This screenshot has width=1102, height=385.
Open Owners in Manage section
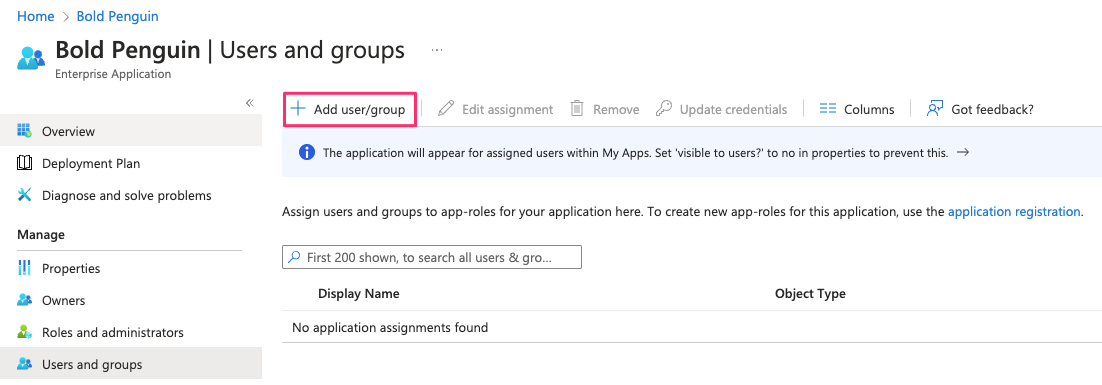click(131, 300)
